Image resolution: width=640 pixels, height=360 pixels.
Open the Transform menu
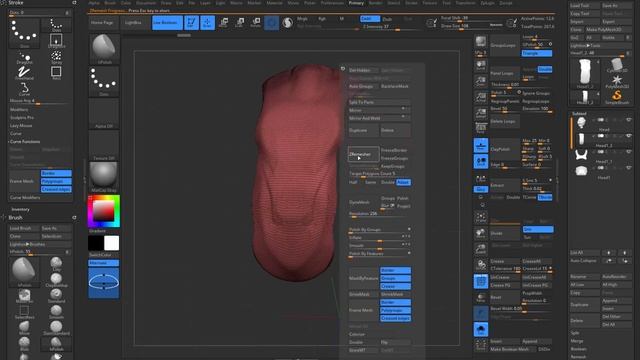(466, 3)
